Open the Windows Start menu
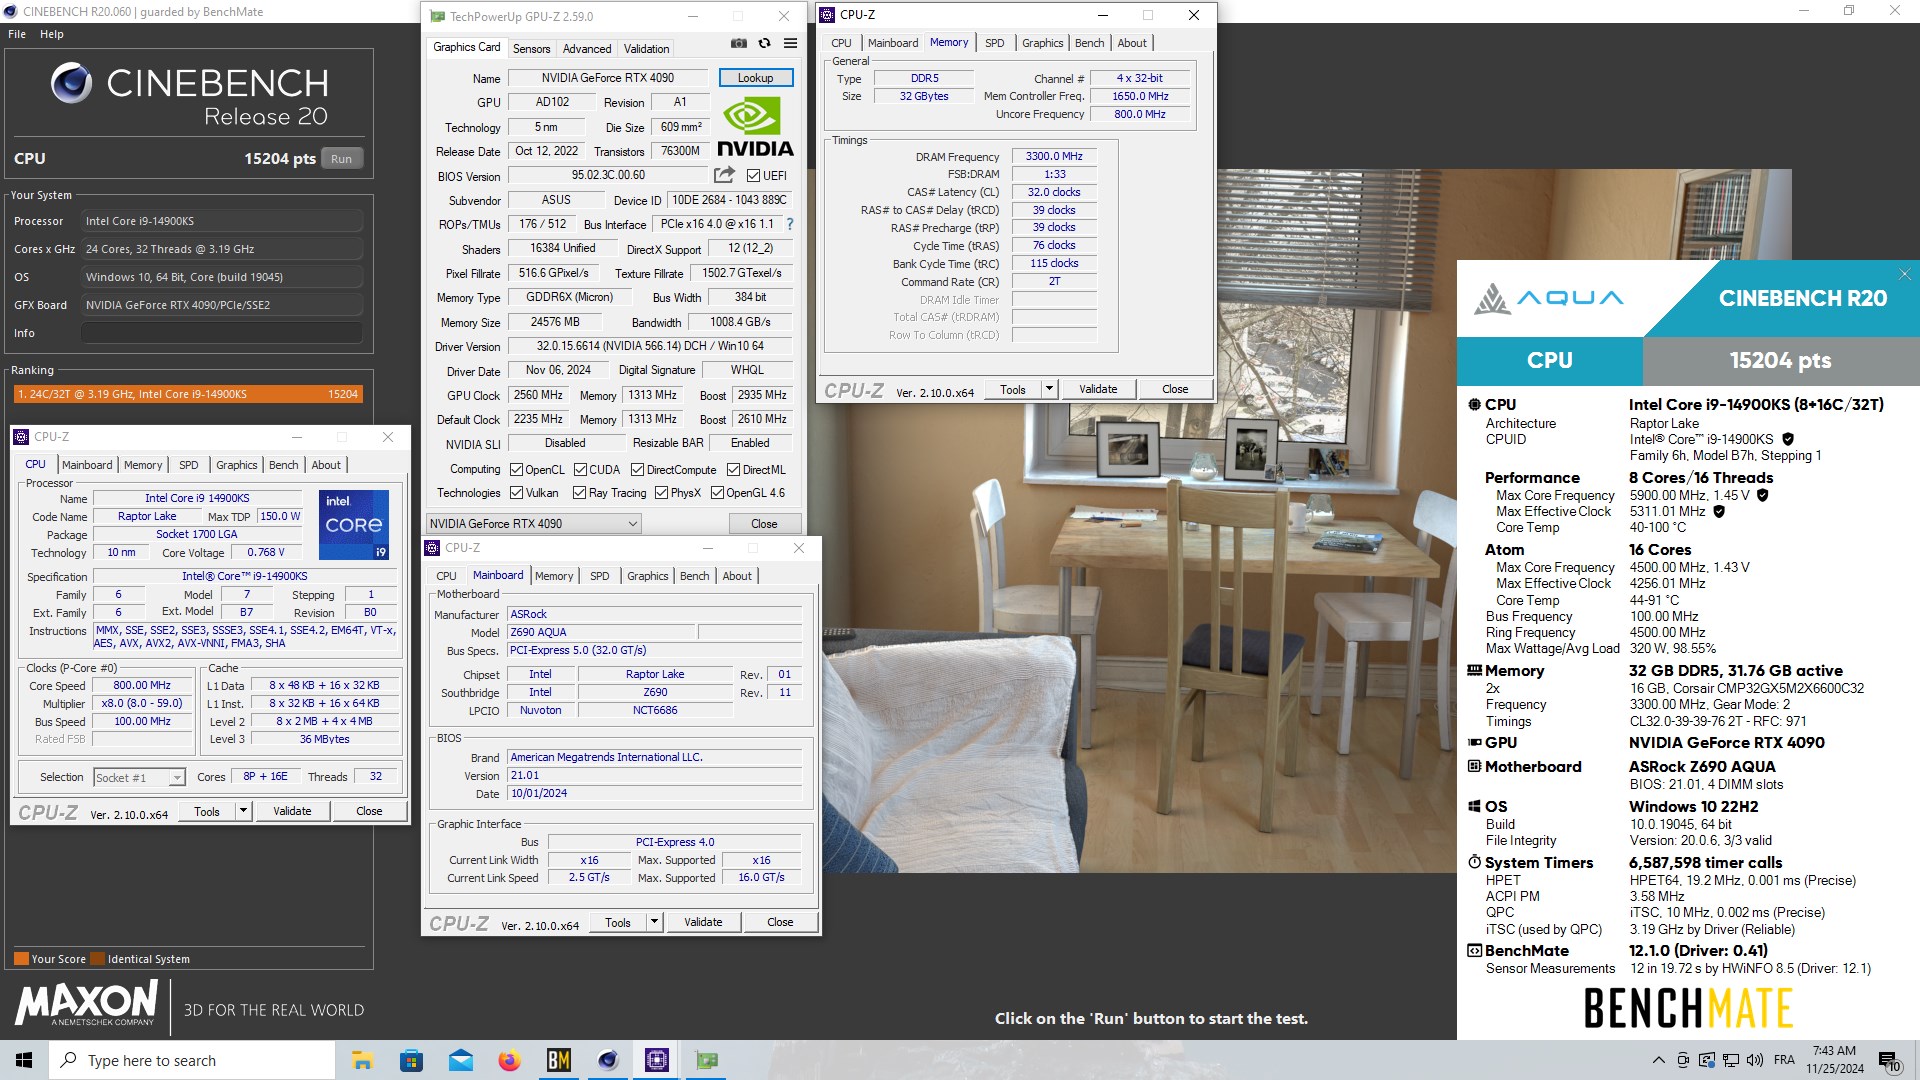 (x=24, y=1060)
